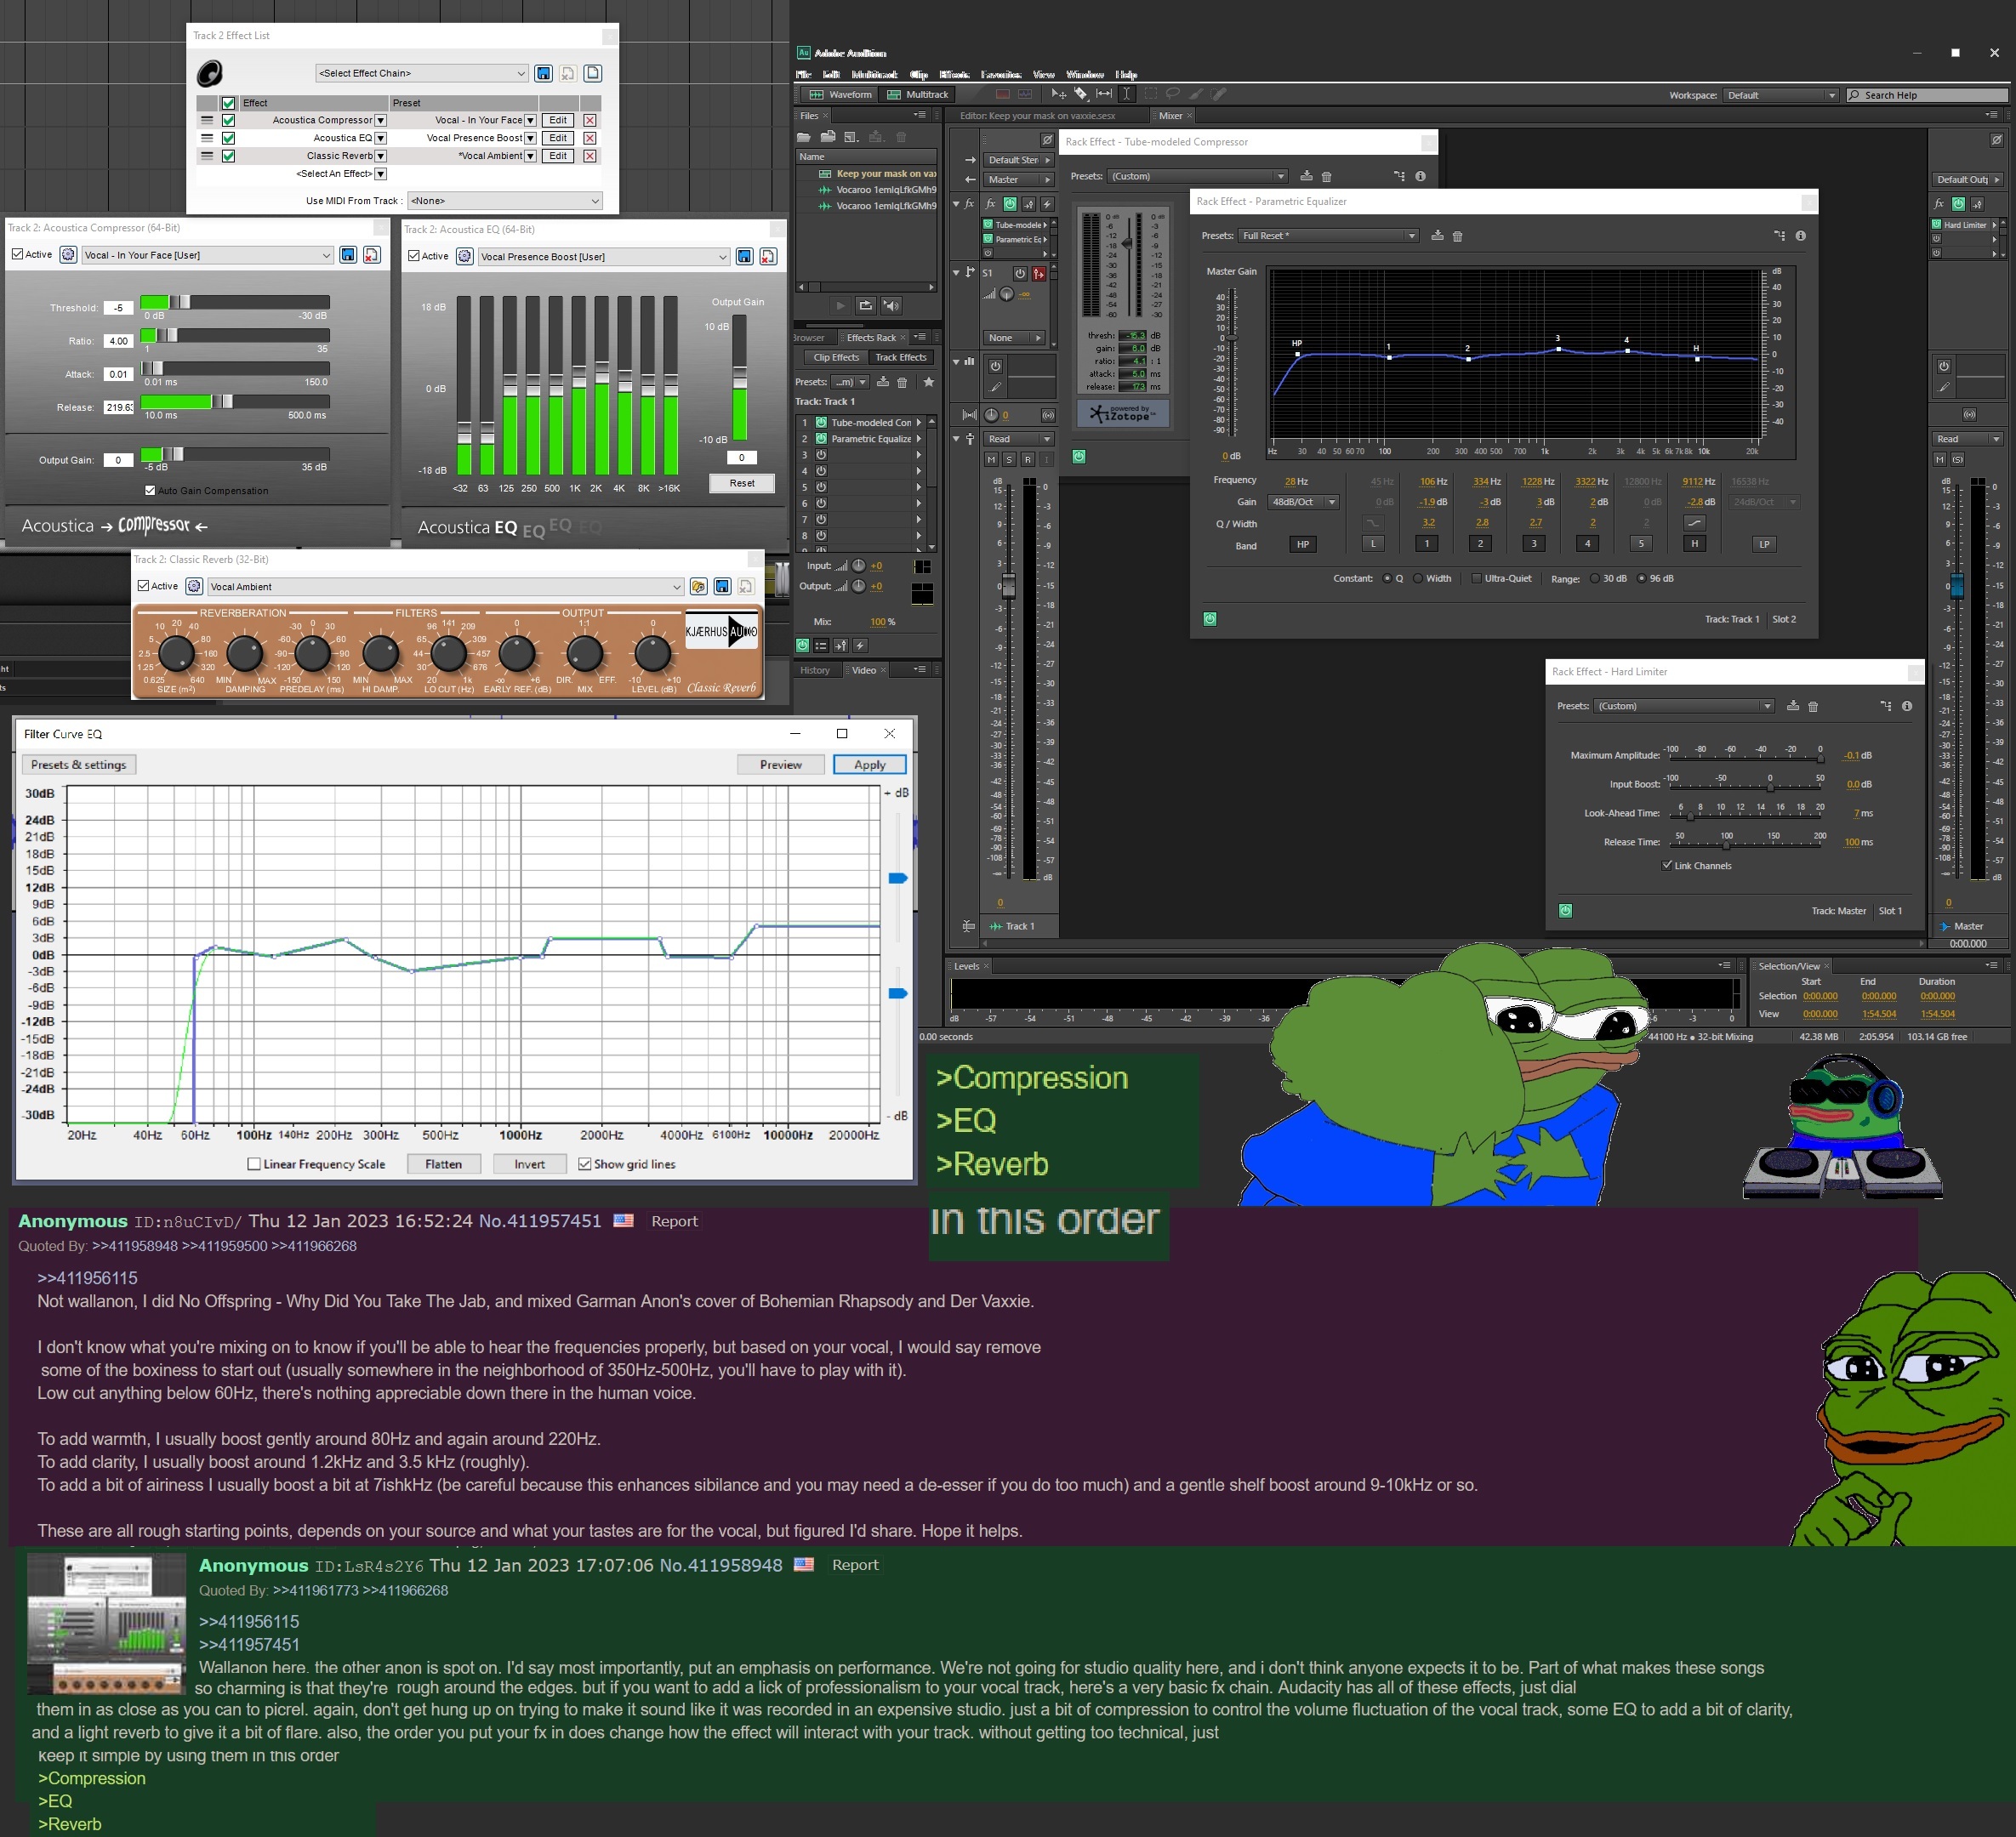Uncheck the Acoustica Compressor effect checkbox
2016x1837 pixels.
coord(228,120)
